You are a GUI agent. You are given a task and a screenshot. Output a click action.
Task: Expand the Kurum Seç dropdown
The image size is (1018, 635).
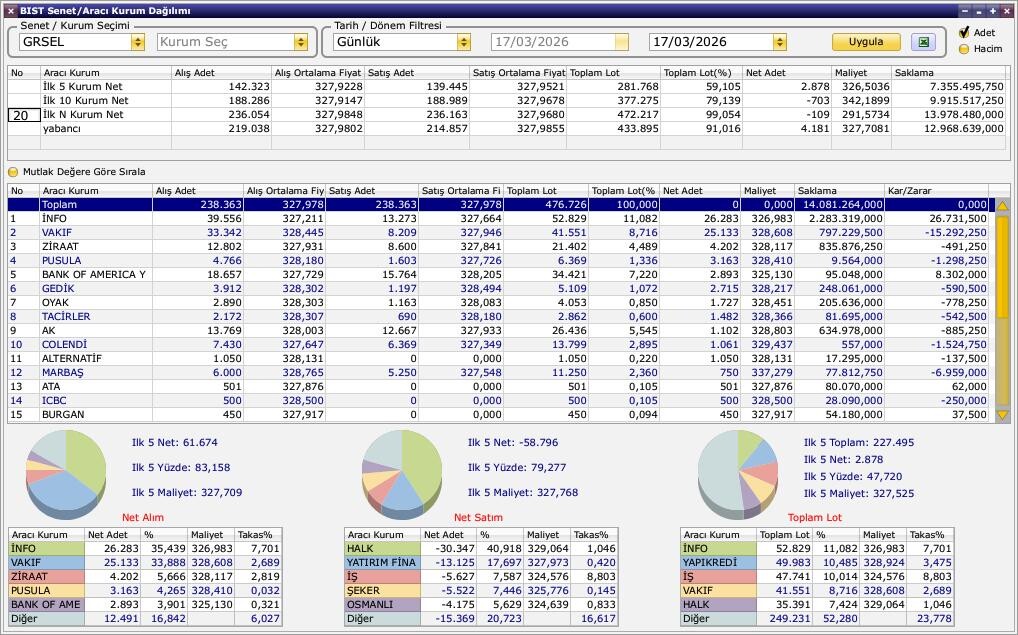point(300,42)
